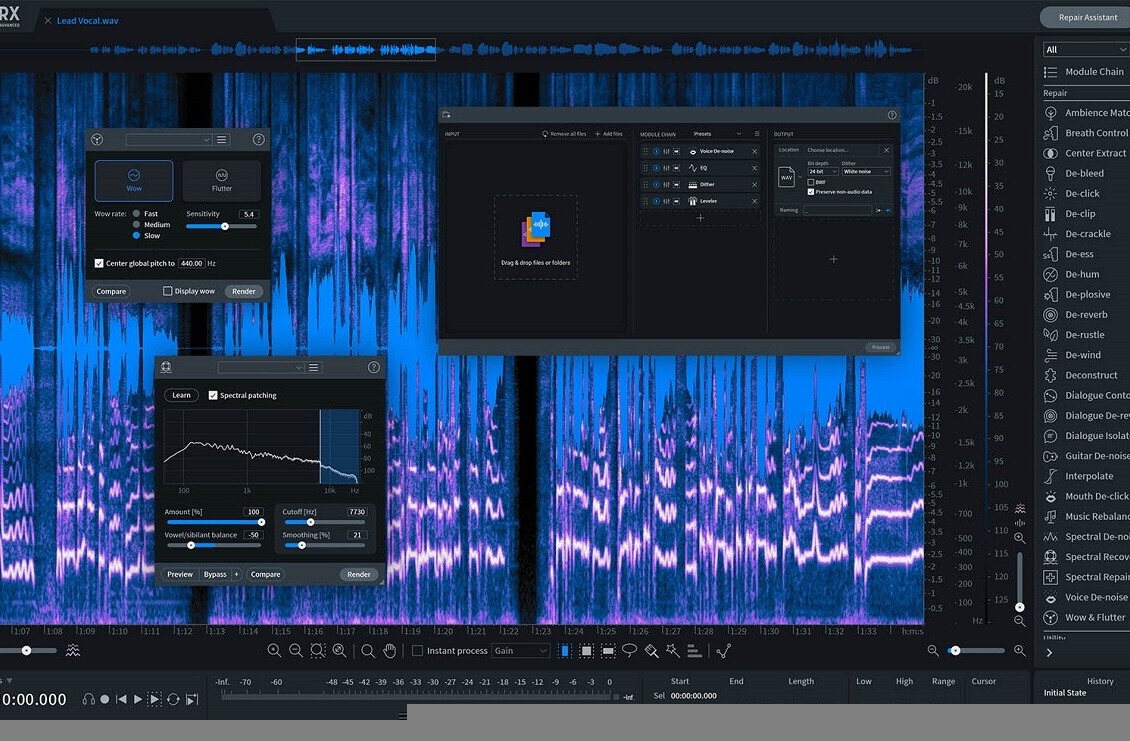Expand the Gain instant process dropdown
1130x741 pixels.
(521, 651)
